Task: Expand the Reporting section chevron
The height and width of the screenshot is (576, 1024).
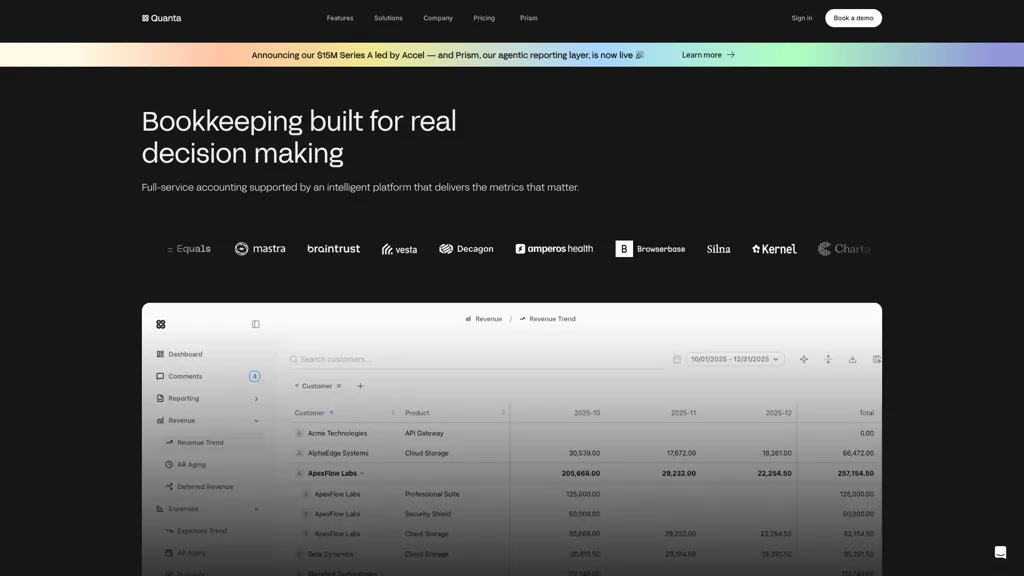Action: point(256,398)
